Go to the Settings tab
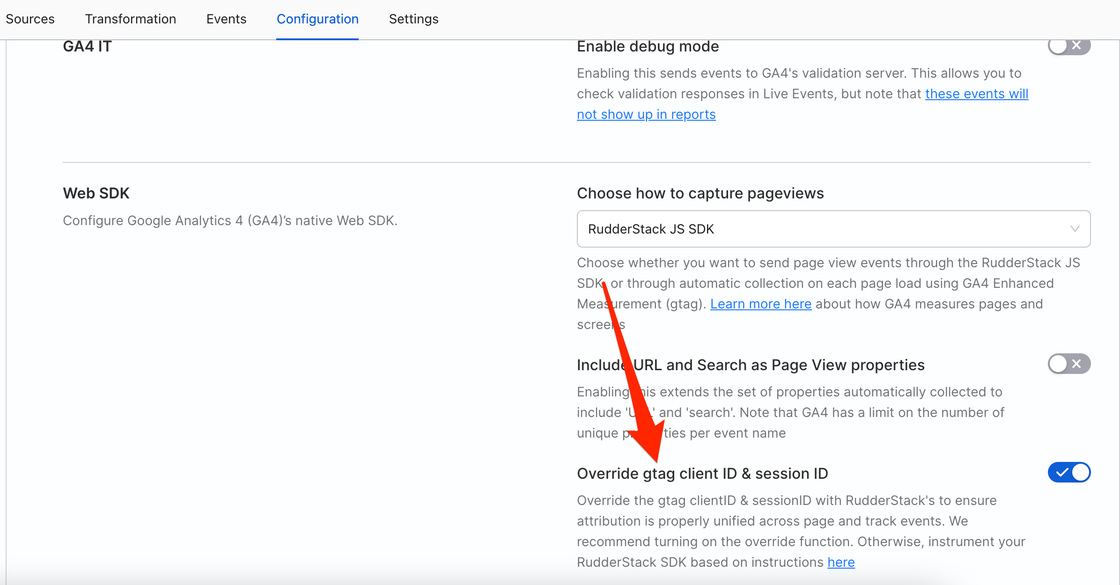1120x585 pixels. click(x=414, y=19)
